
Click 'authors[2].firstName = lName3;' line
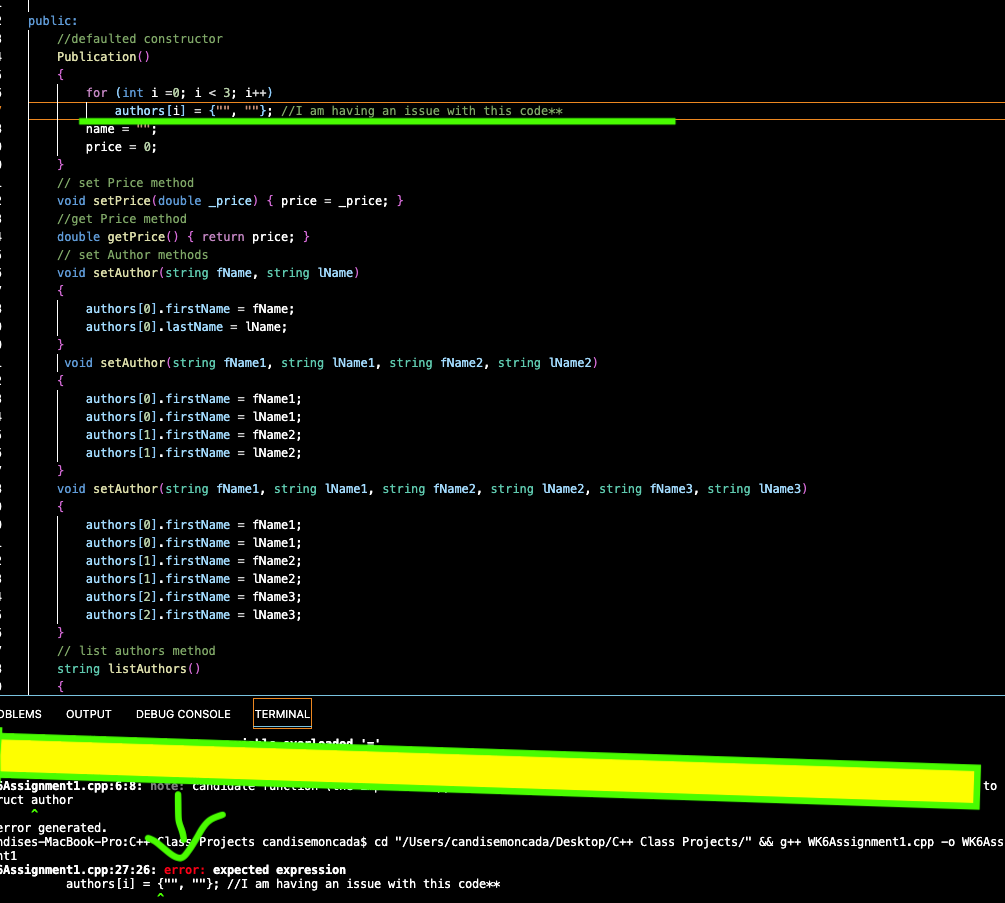(x=194, y=615)
